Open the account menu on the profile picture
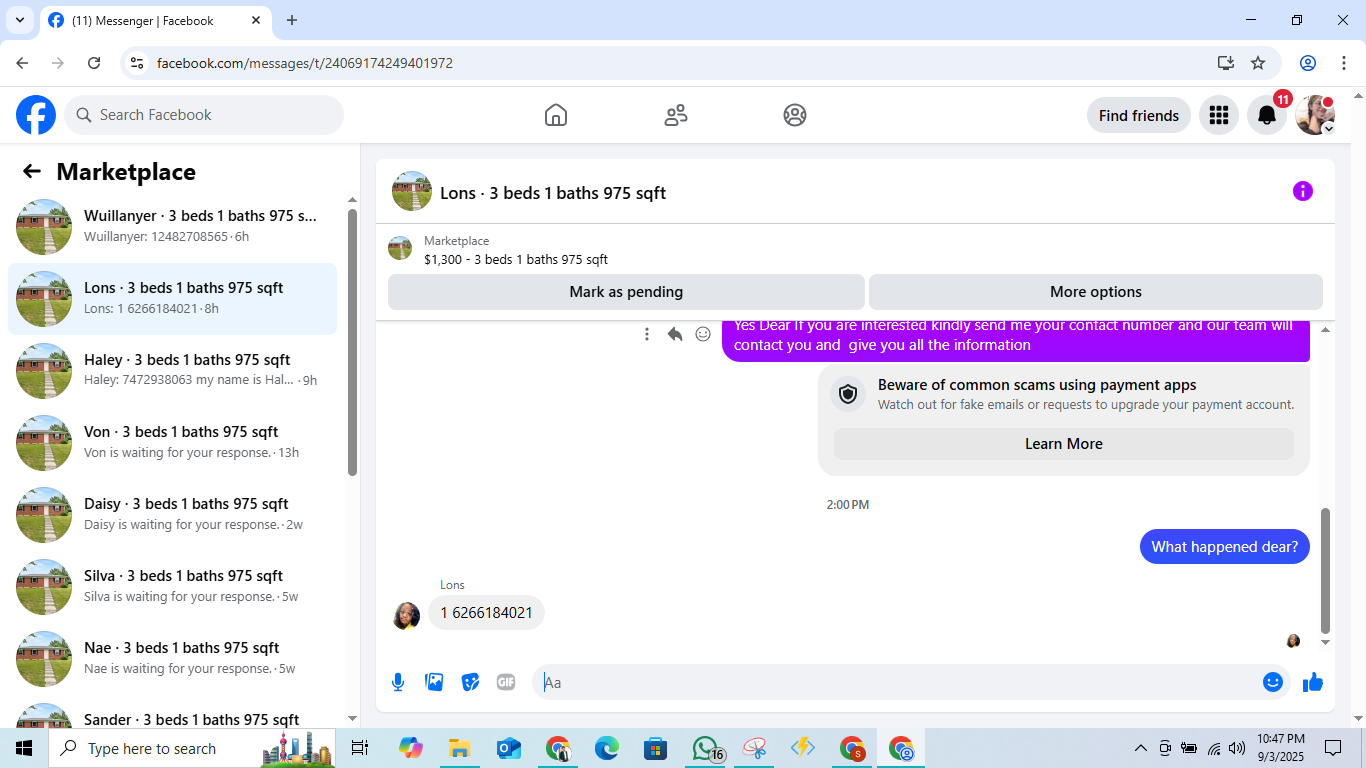Image resolution: width=1366 pixels, height=768 pixels. (1315, 115)
